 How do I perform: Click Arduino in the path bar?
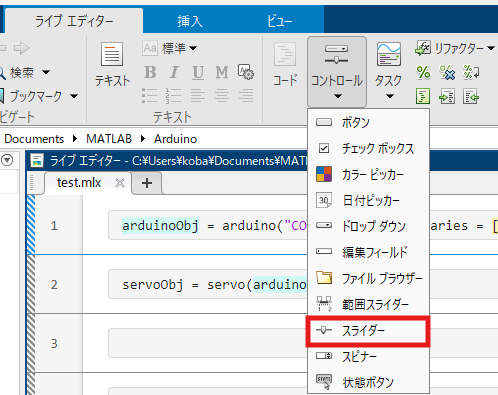[x=175, y=139]
